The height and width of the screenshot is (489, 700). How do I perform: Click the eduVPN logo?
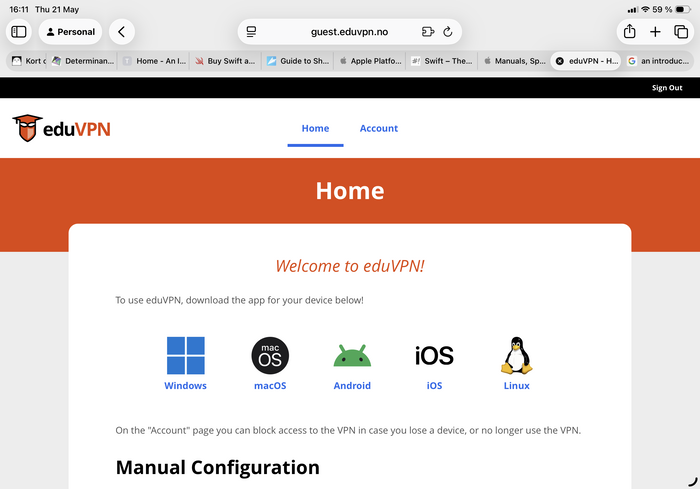(61, 129)
